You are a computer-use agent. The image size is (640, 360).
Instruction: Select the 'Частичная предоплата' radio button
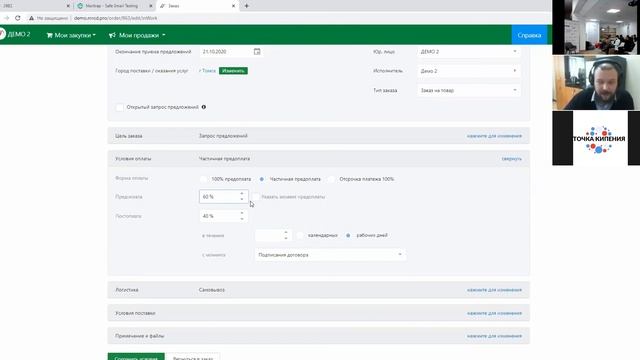262,179
